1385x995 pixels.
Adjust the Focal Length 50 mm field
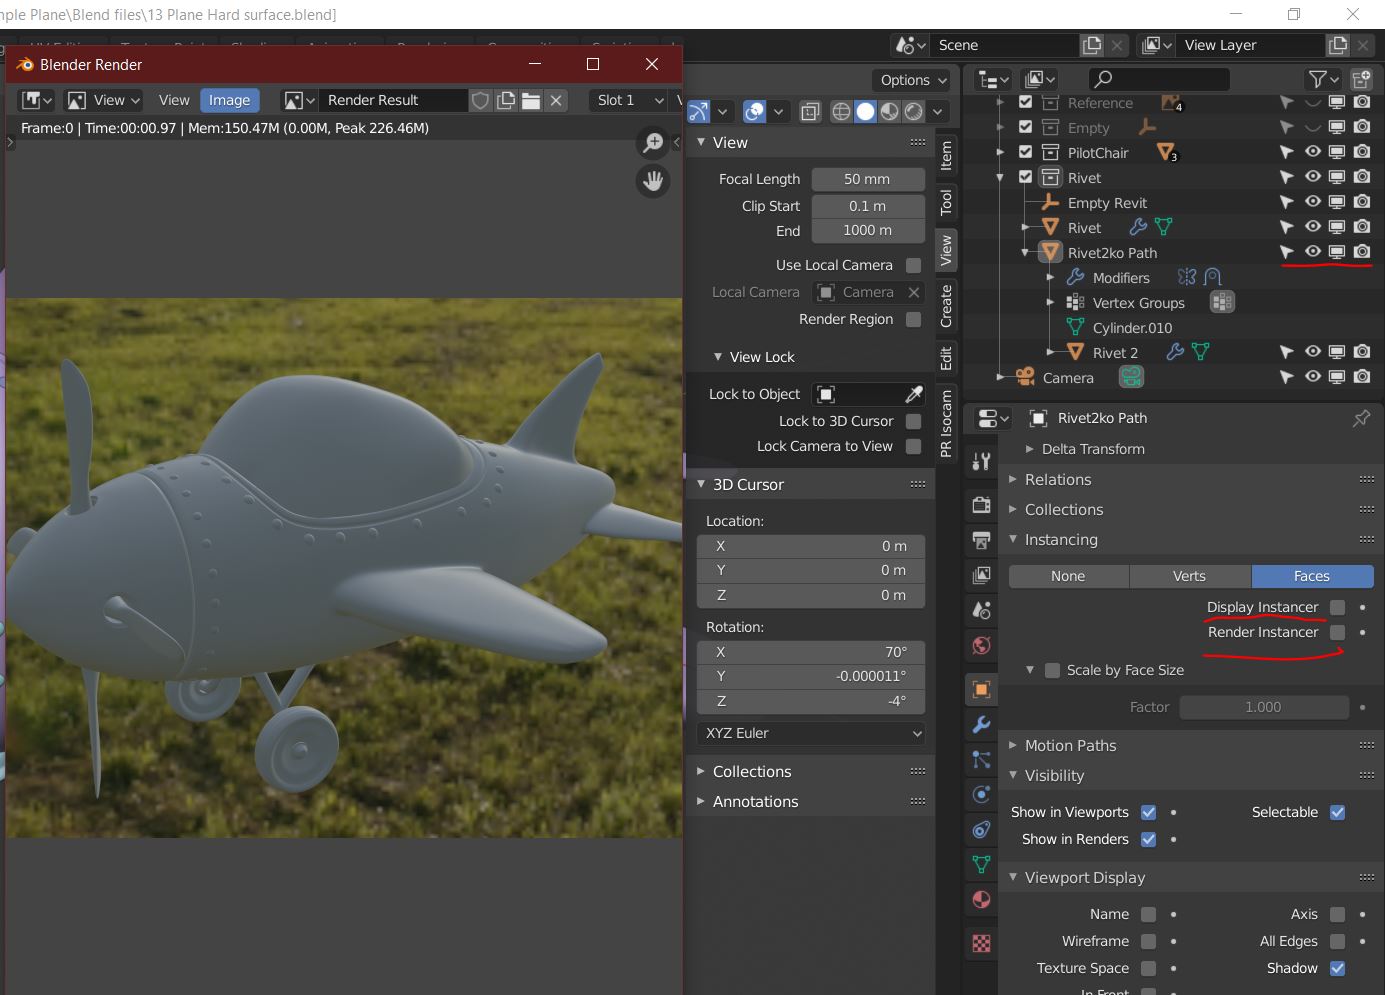coord(867,179)
